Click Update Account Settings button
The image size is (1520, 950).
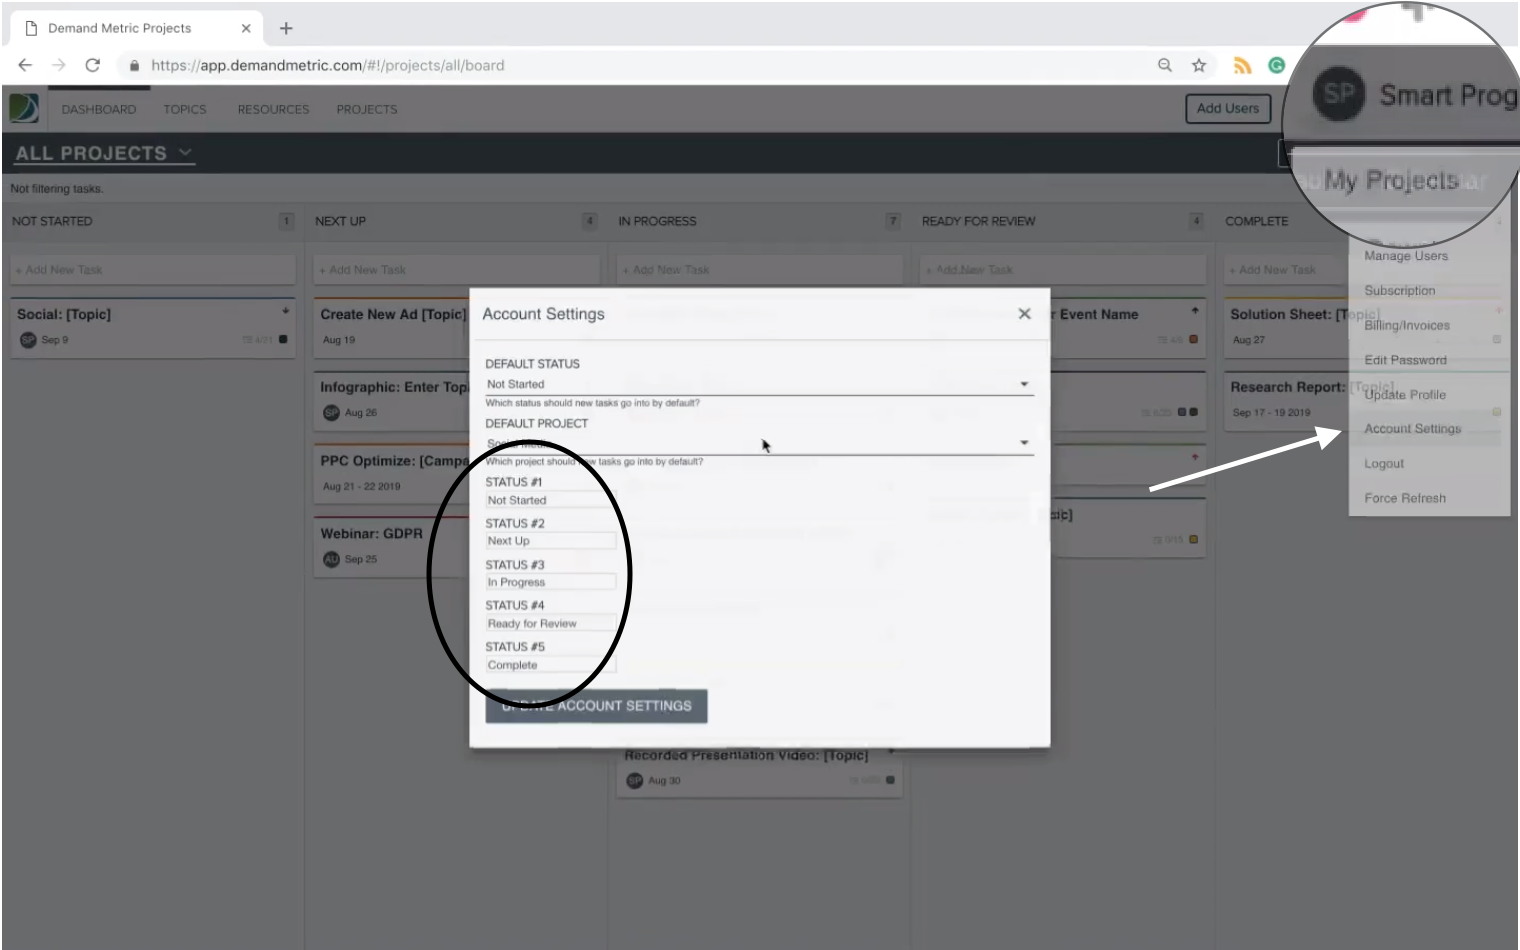[x=596, y=706]
